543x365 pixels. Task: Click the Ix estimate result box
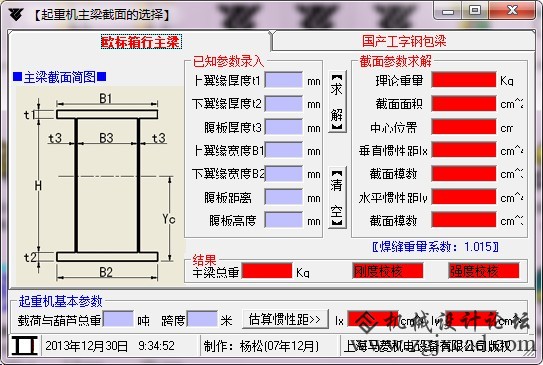click(373, 319)
